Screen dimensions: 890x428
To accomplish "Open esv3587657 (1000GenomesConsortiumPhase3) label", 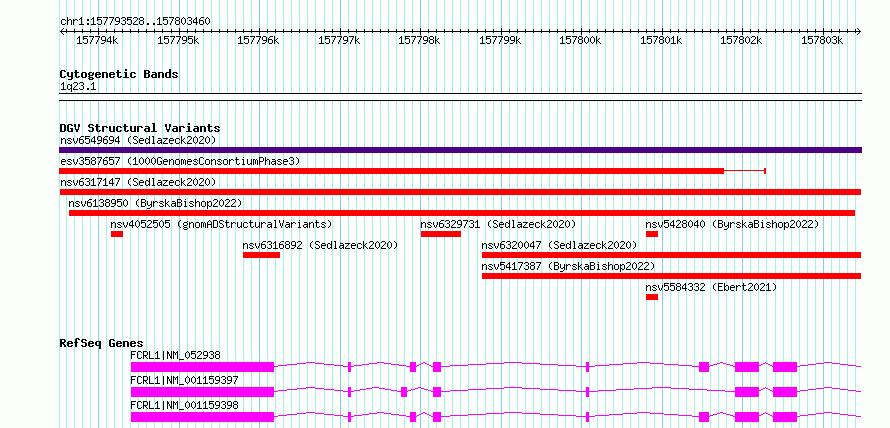I will pos(180,161).
